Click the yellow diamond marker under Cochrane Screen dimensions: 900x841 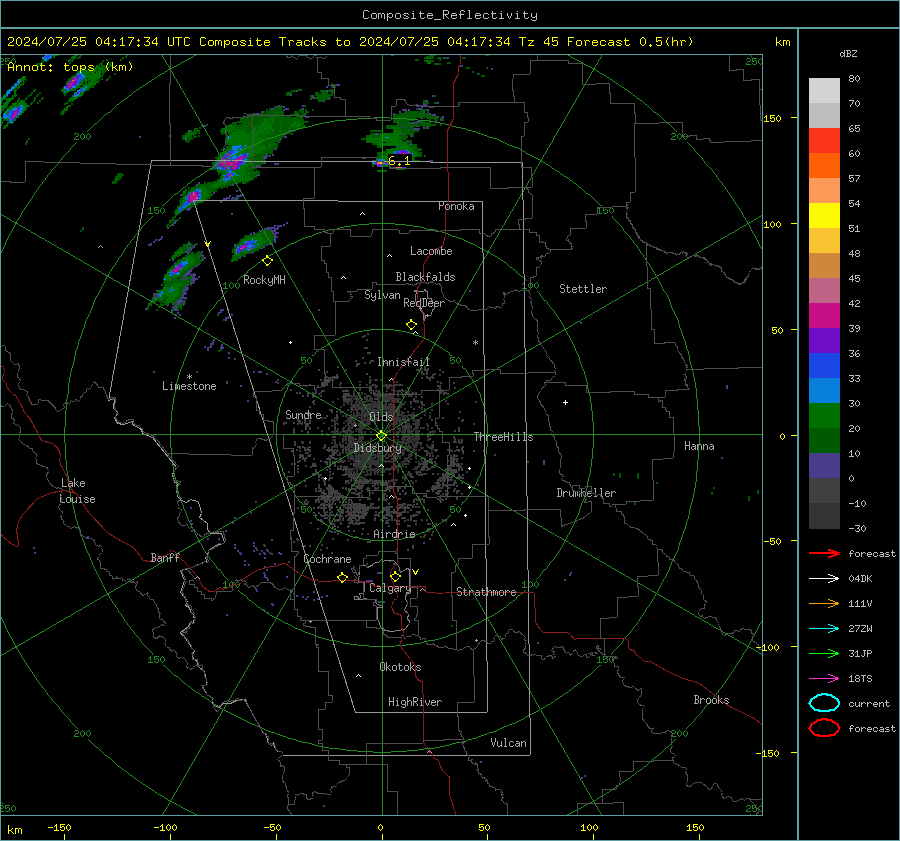(342, 577)
